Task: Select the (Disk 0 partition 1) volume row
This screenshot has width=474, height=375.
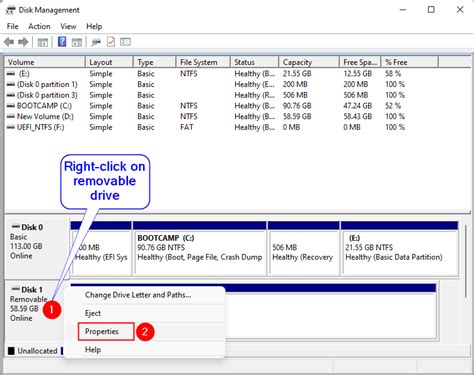Action: 221,84
